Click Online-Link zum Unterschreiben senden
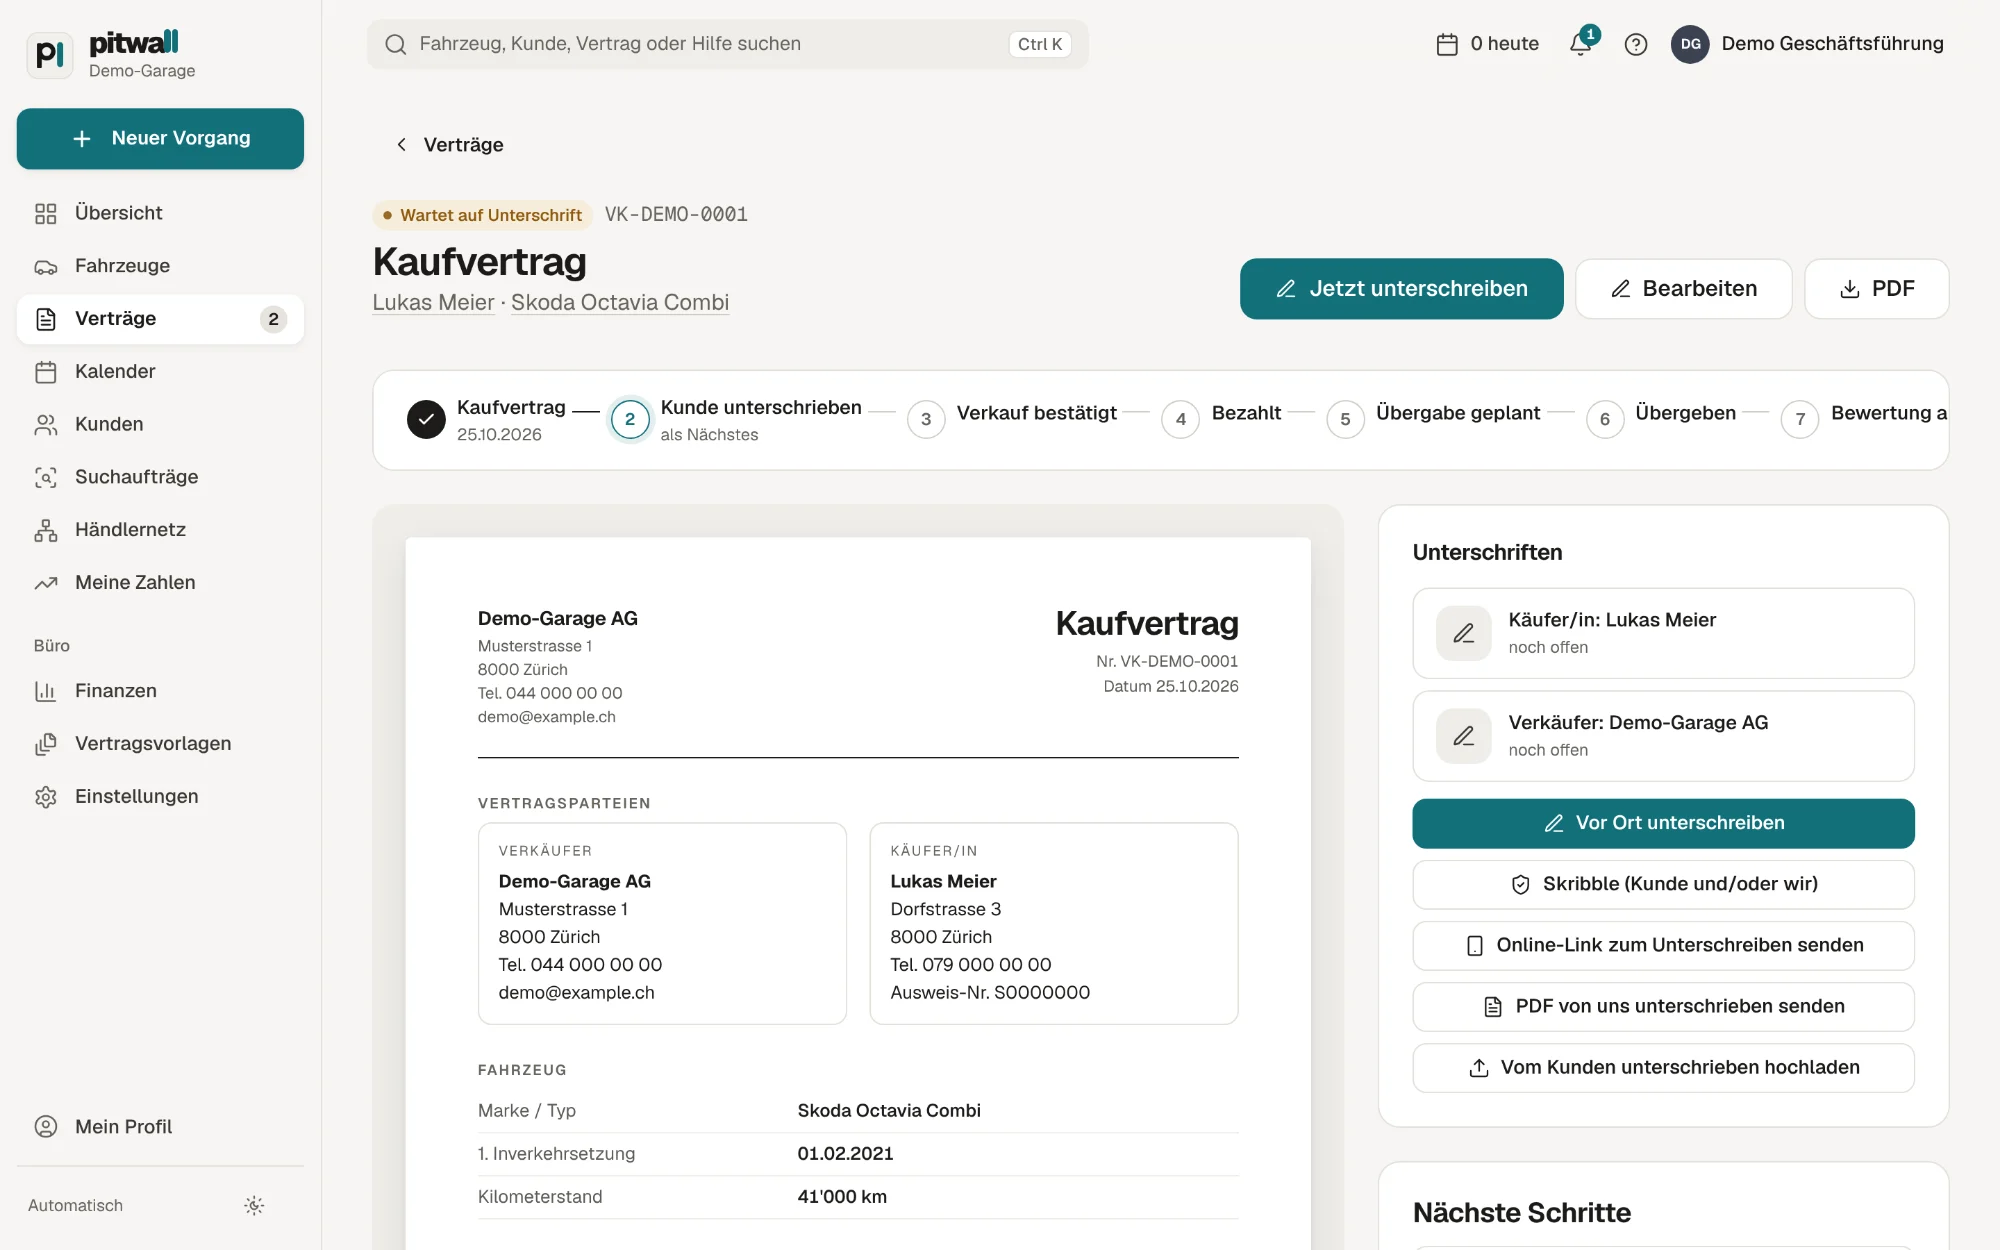Viewport: 2000px width, 1250px height. tap(1663, 945)
